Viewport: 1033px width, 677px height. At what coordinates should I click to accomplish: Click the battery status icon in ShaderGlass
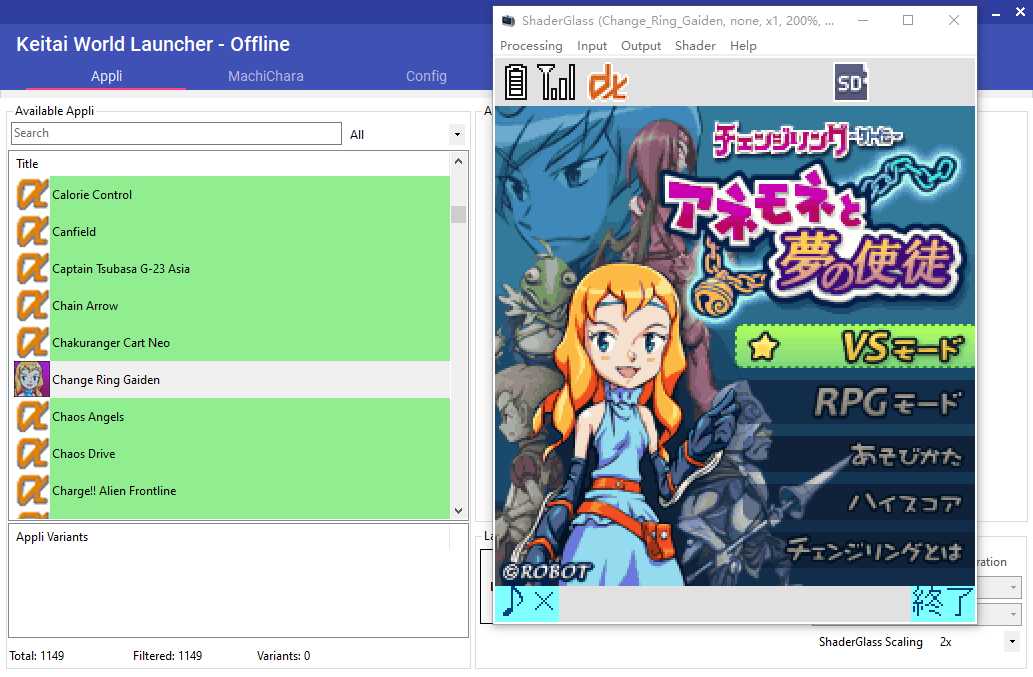[516, 82]
